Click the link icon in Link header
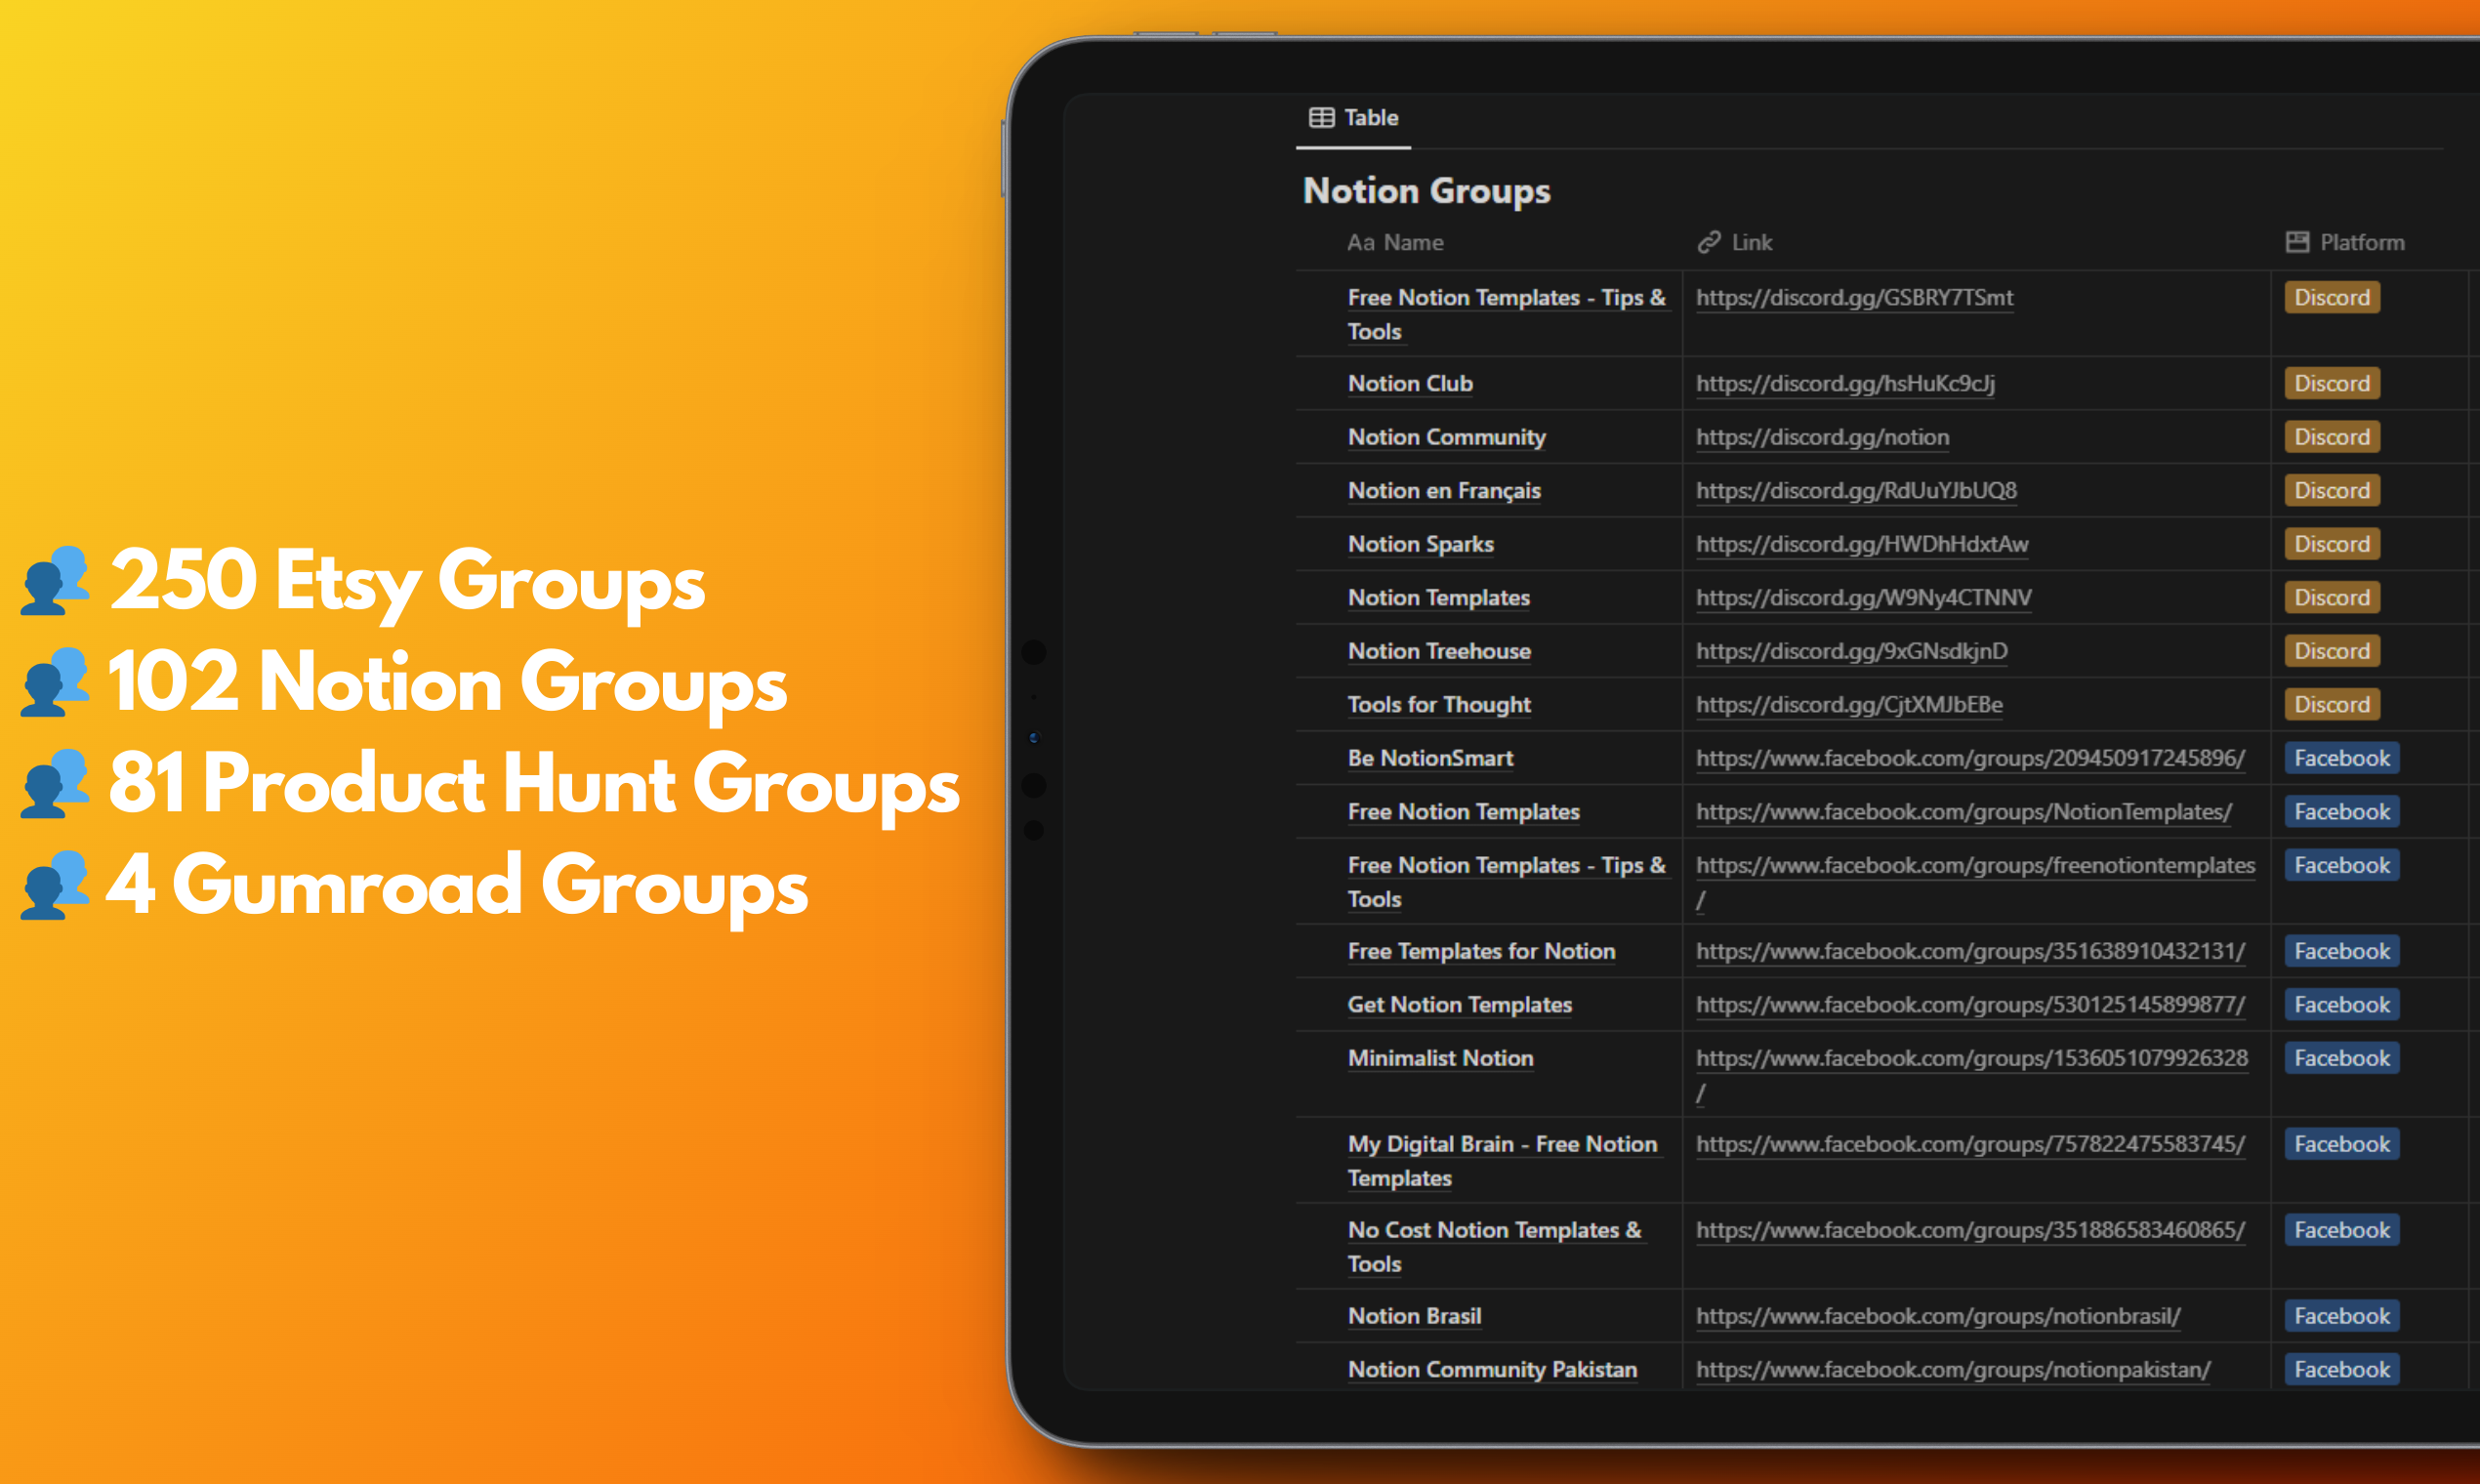Viewport: 2480px width, 1484px height. tap(1709, 242)
